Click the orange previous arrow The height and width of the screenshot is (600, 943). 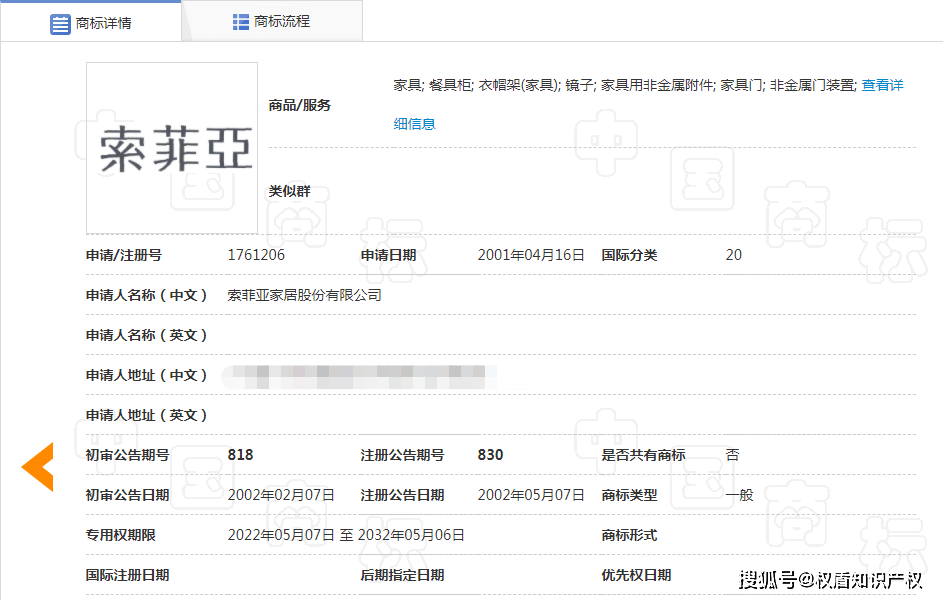coord(38,467)
